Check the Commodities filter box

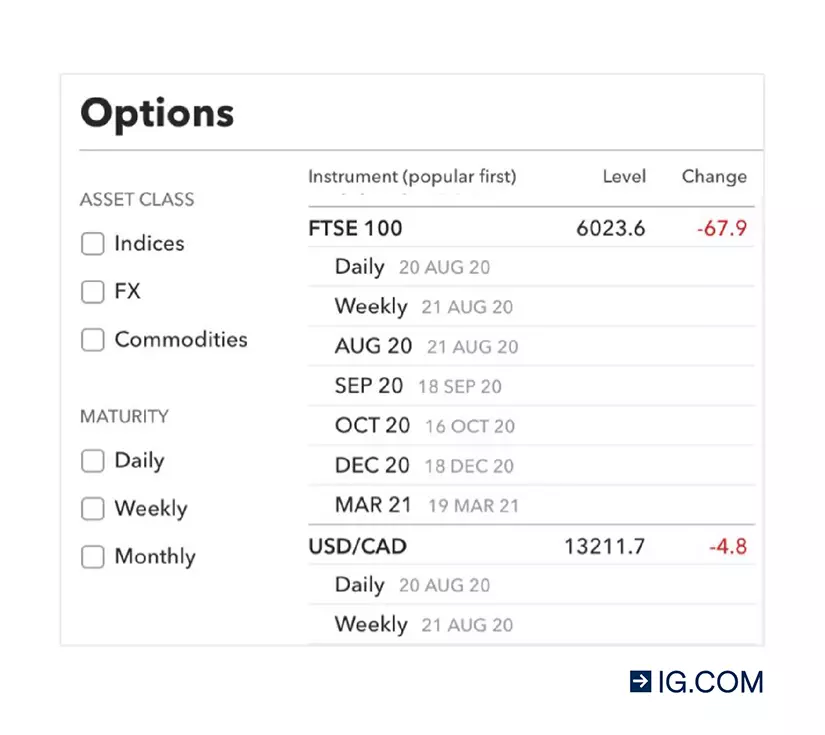click(93, 340)
